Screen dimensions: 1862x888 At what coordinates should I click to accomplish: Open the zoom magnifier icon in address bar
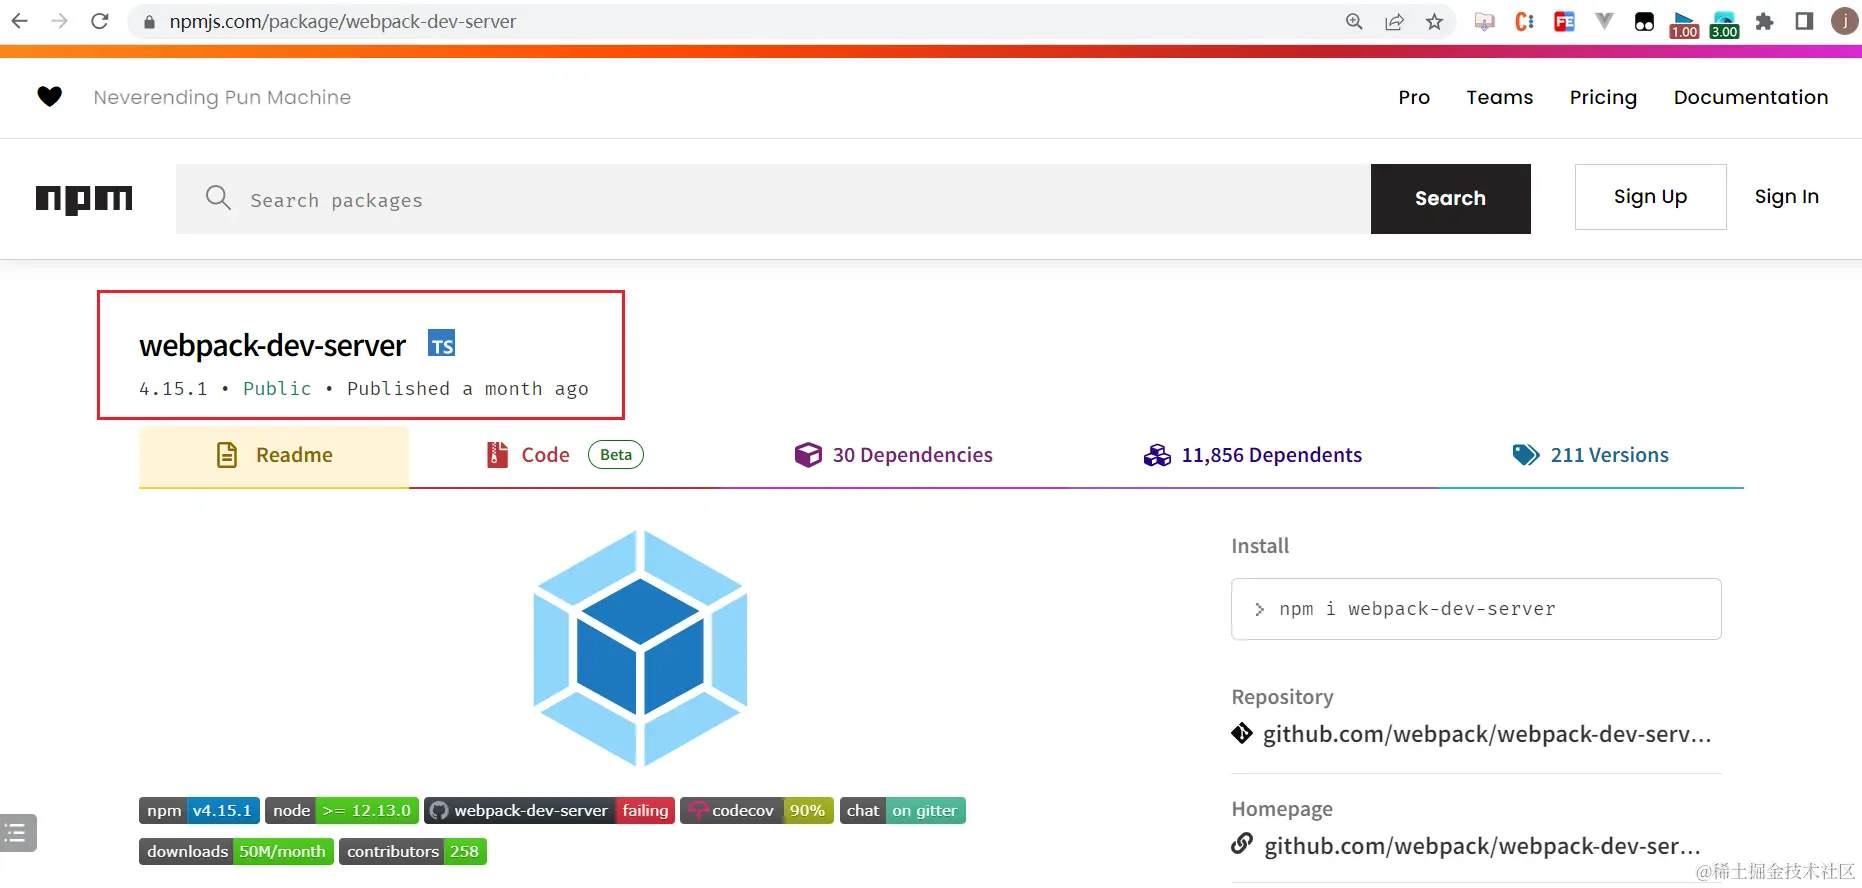[1354, 21]
